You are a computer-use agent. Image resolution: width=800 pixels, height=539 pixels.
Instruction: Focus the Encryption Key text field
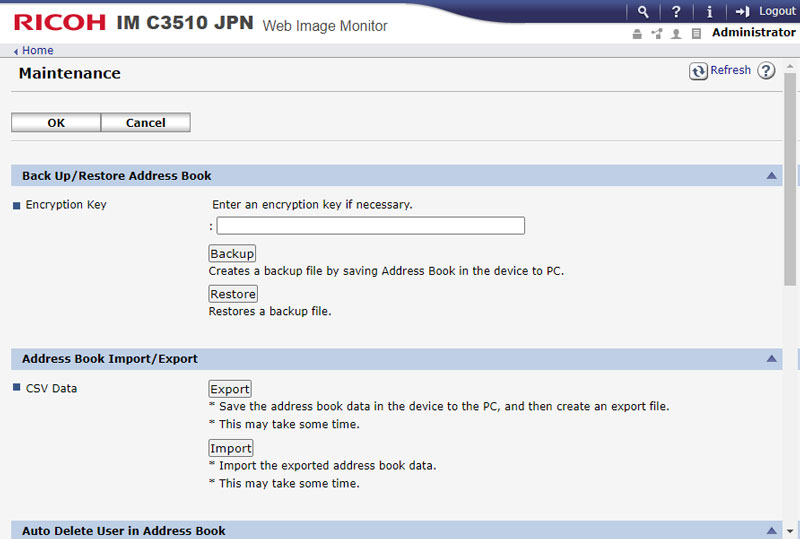(x=370, y=226)
